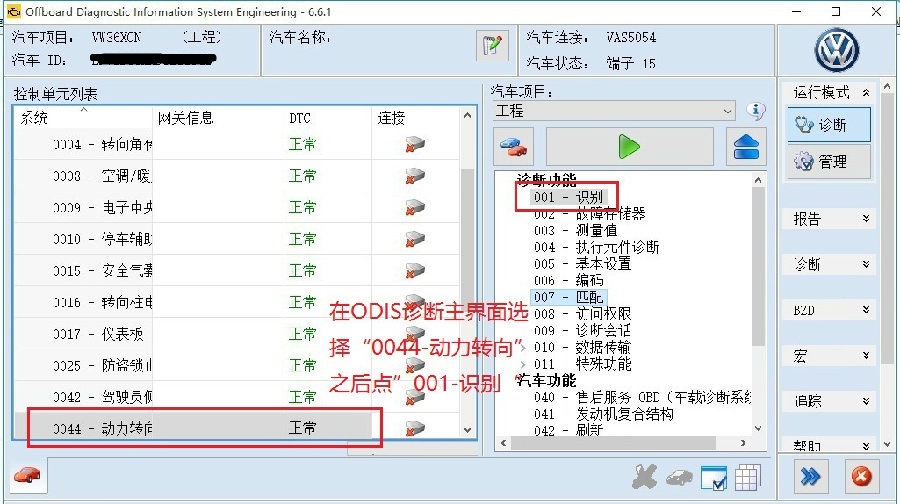Click the red circle X stop button
The height and width of the screenshot is (504, 901).
pos(861,476)
